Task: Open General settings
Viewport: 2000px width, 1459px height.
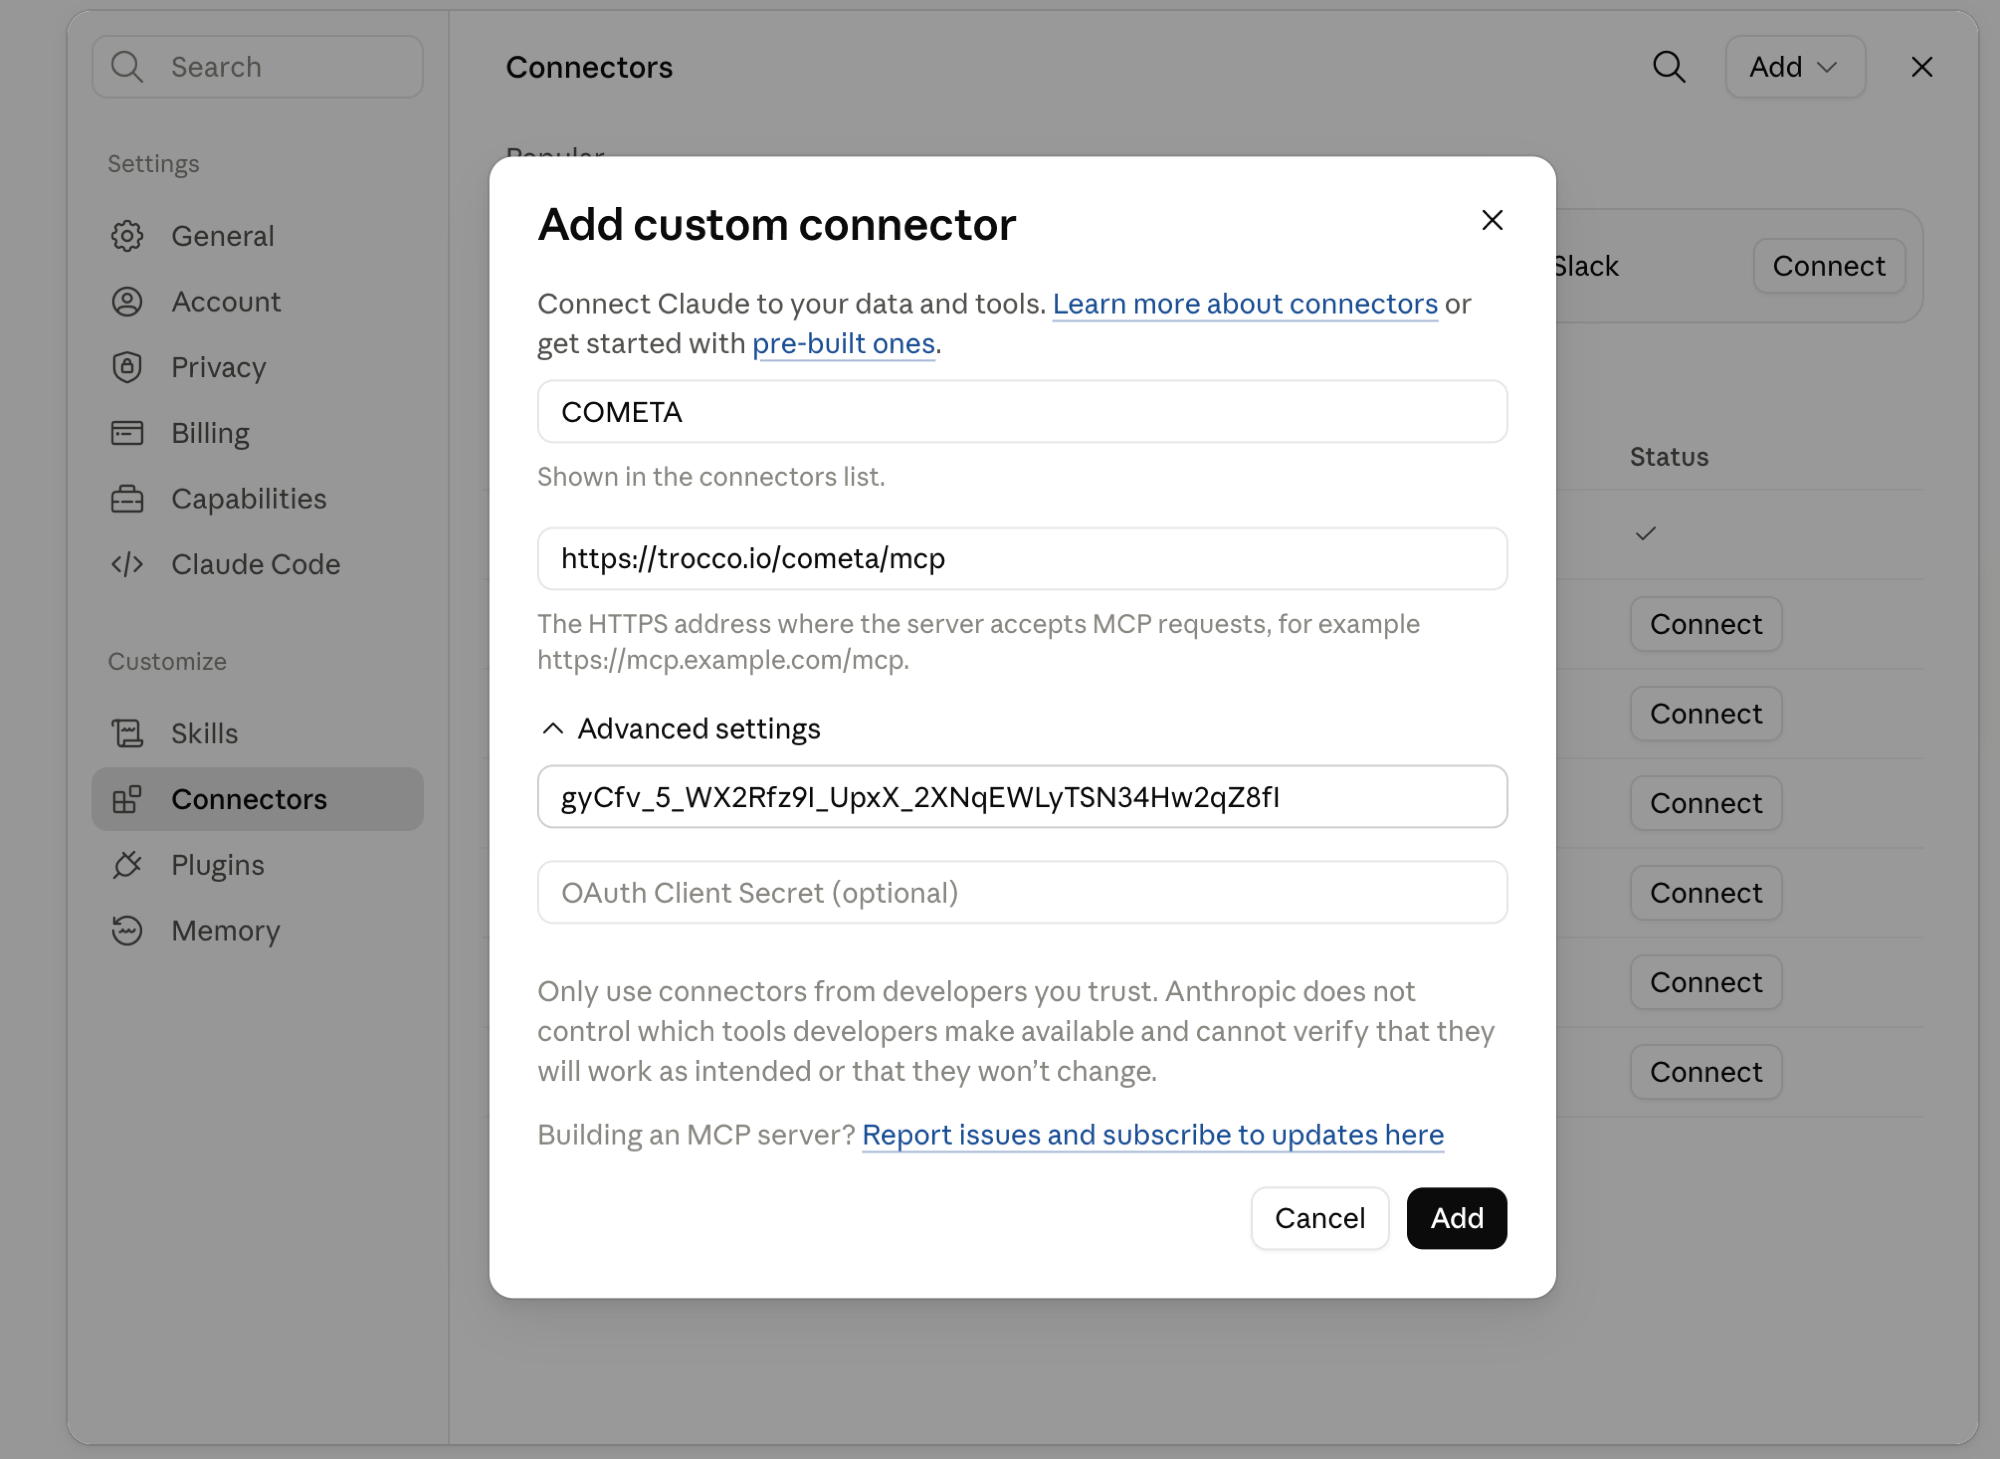Action: 258,236
